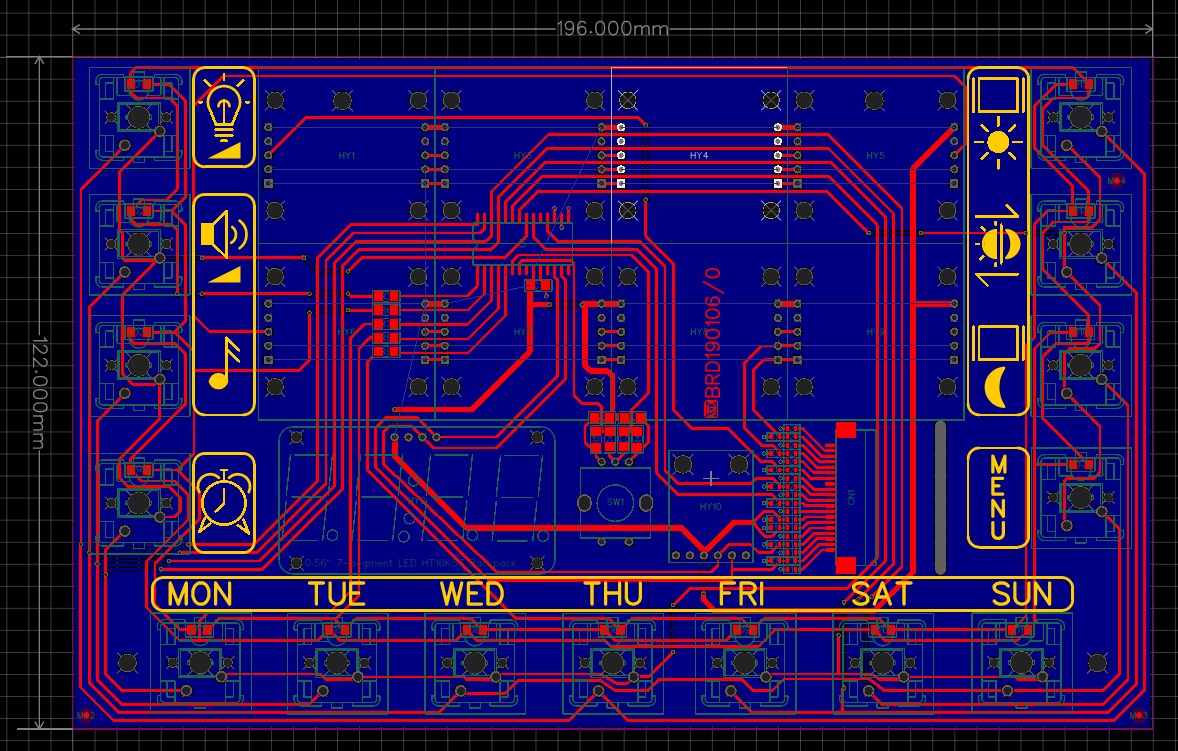Pick the tactile switch beside the moon icon
The width and height of the screenshot is (1178, 751).
point(1080,366)
